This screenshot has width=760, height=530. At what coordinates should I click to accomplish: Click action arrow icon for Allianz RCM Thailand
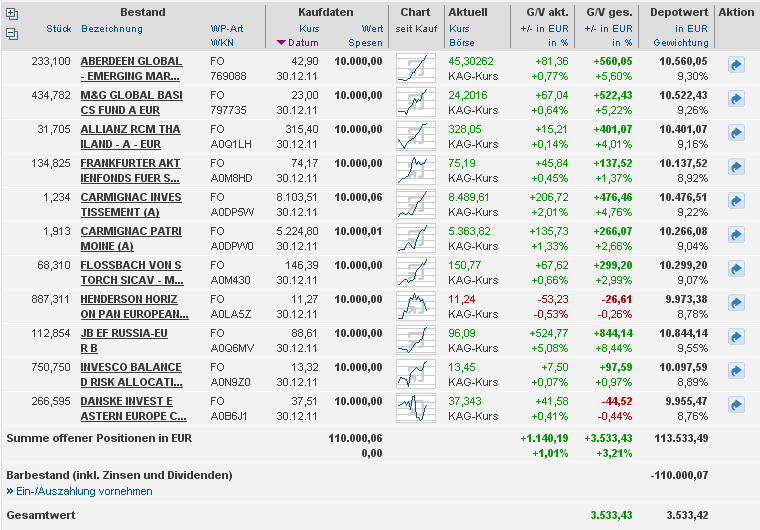pyautogui.click(x=736, y=133)
